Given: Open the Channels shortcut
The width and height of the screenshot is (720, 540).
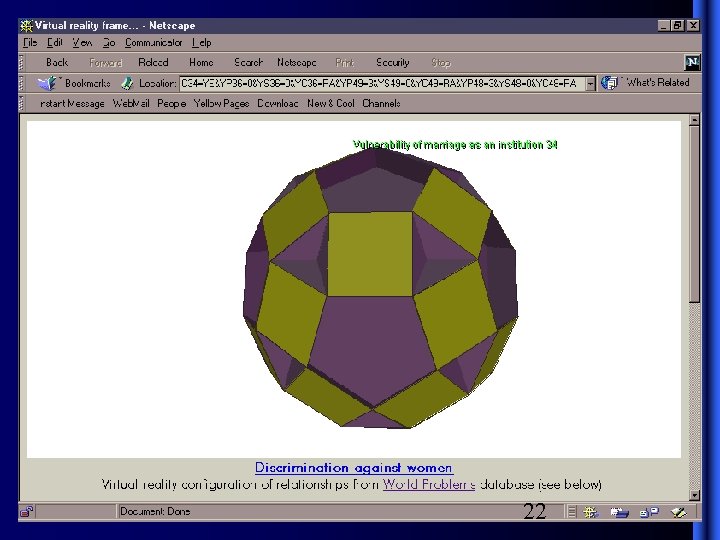Looking at the screenshot, I should tap(381, 104).
